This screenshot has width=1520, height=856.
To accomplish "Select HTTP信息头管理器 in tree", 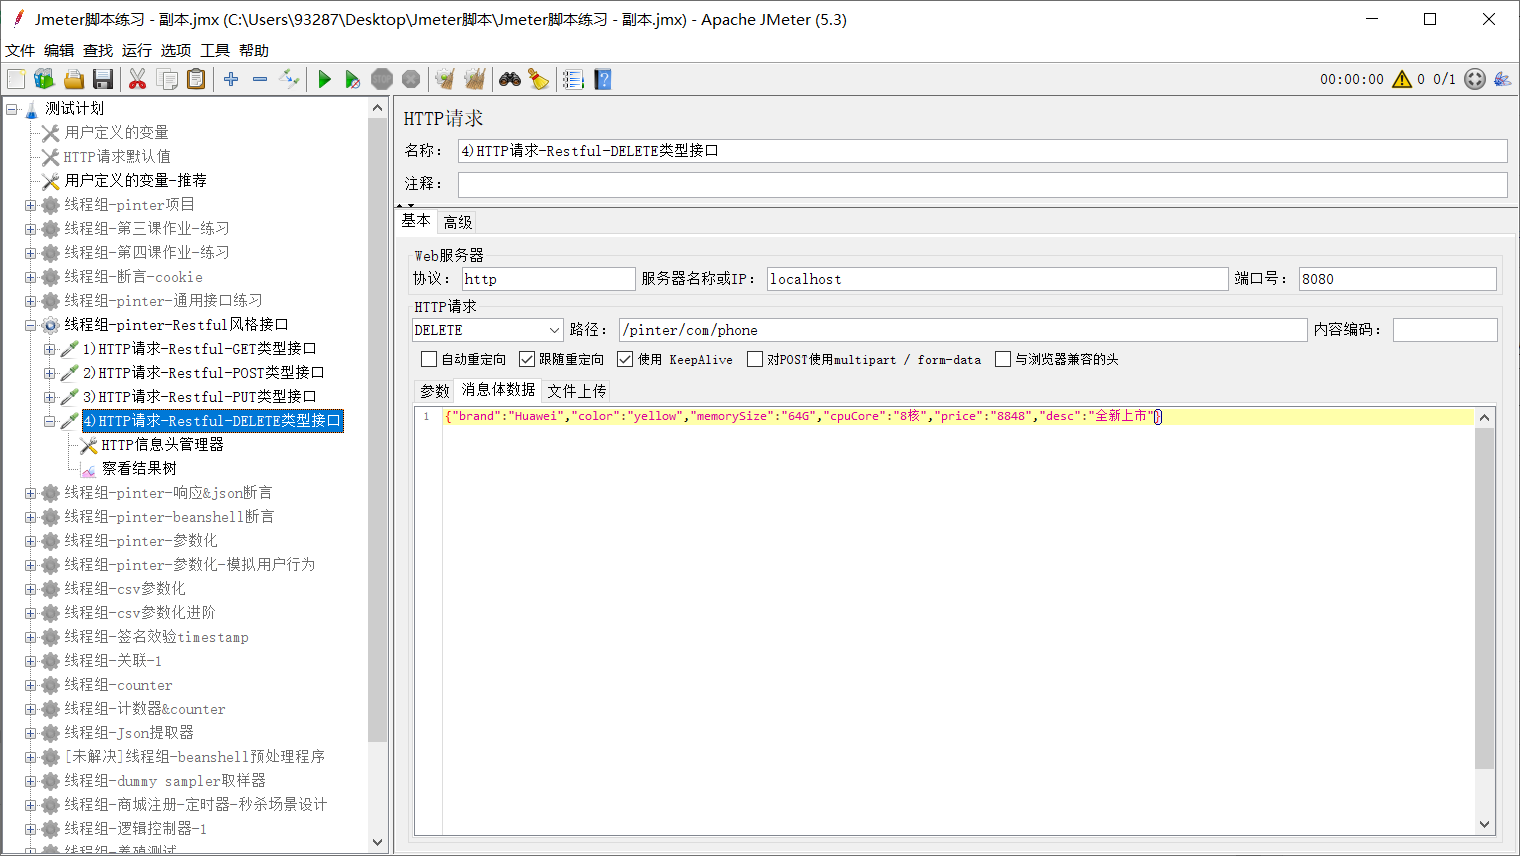I will point(162,445).
